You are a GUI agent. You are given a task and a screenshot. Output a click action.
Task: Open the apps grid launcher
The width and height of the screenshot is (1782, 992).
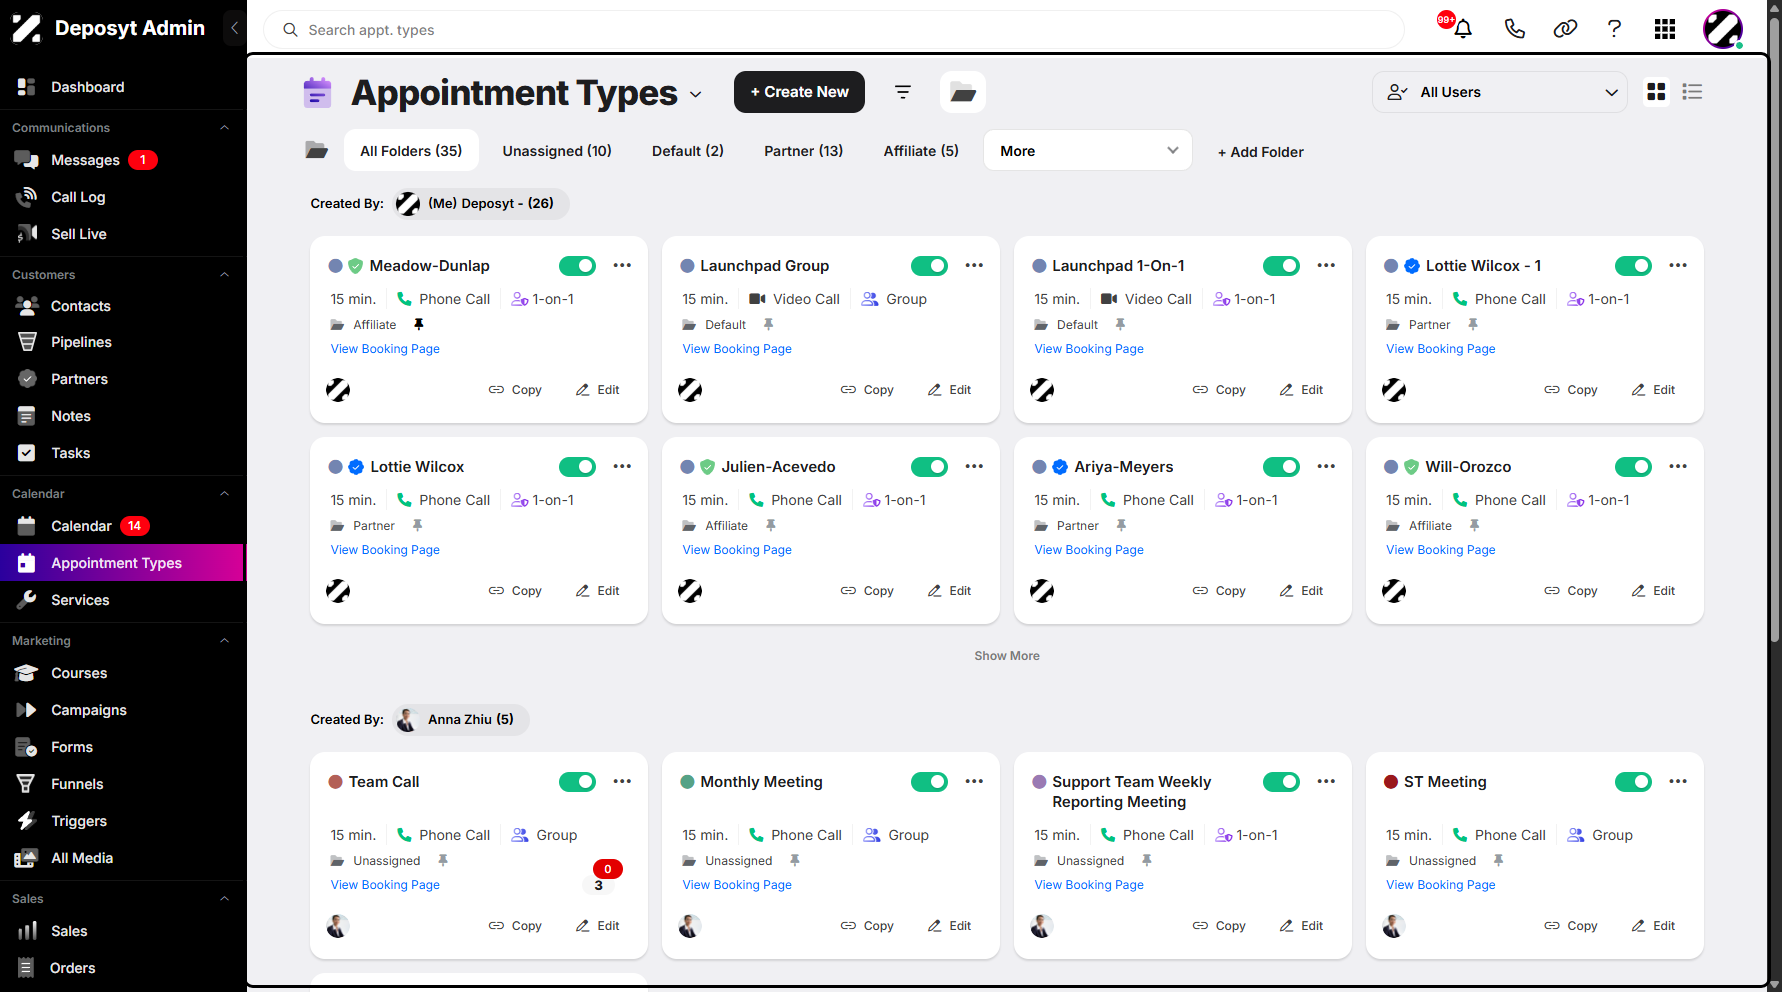(x=1665, y=29)
